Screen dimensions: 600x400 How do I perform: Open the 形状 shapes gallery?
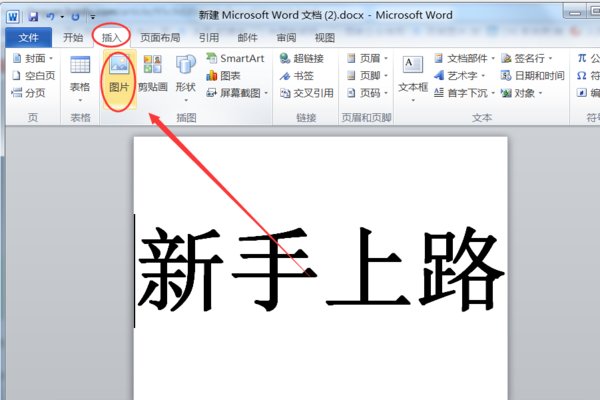click(186, 78)
